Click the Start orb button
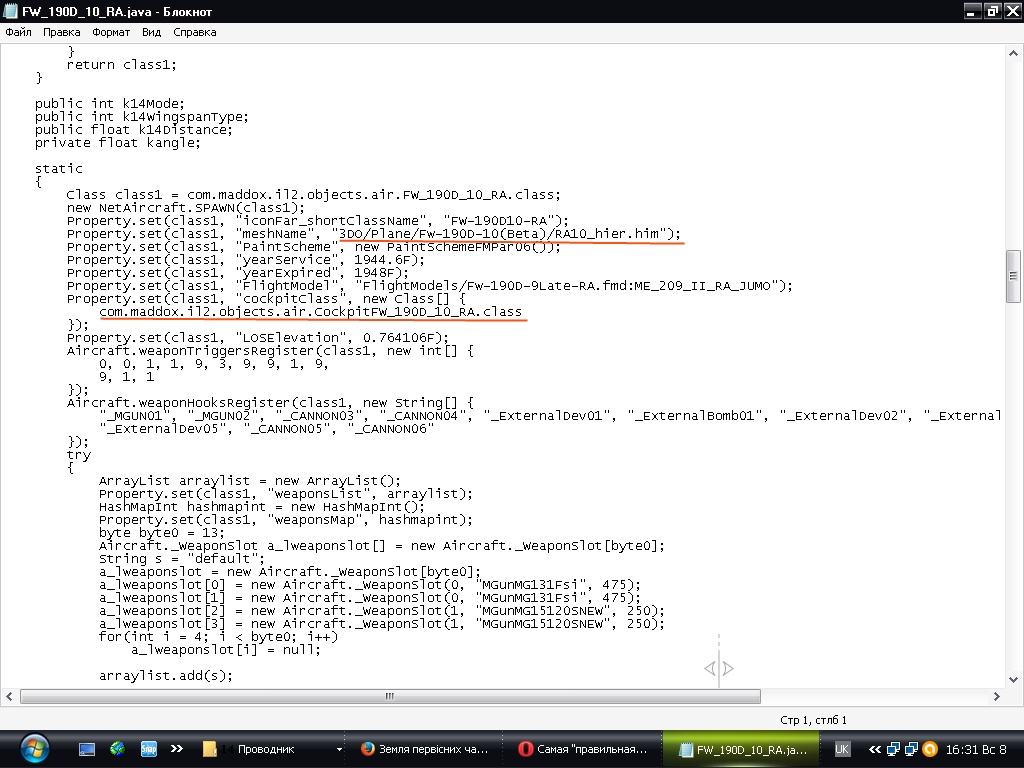The image size is (1024, 768). pyautogui.click(x=34, y=749)
